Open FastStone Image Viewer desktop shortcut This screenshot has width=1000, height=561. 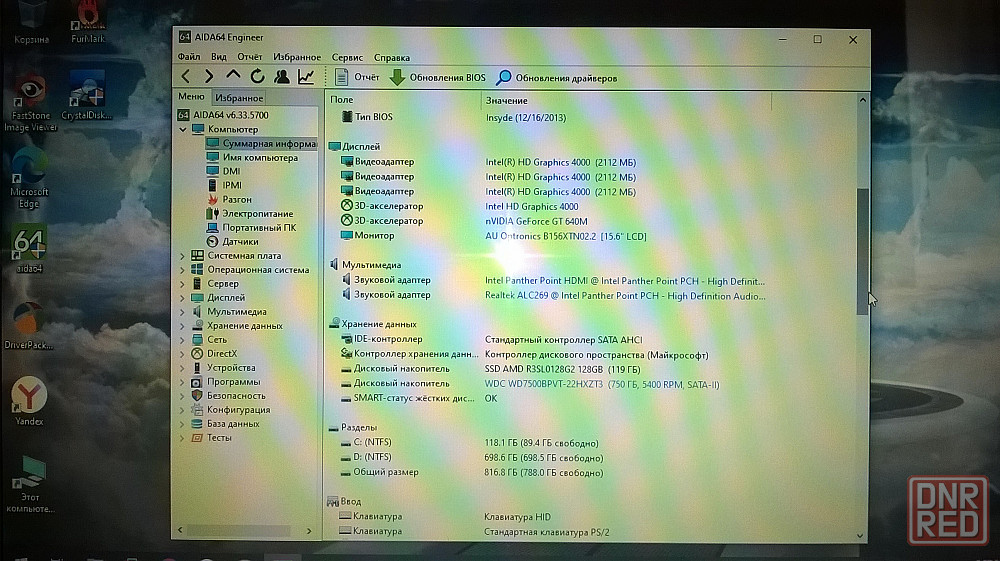tap(30, 103)
